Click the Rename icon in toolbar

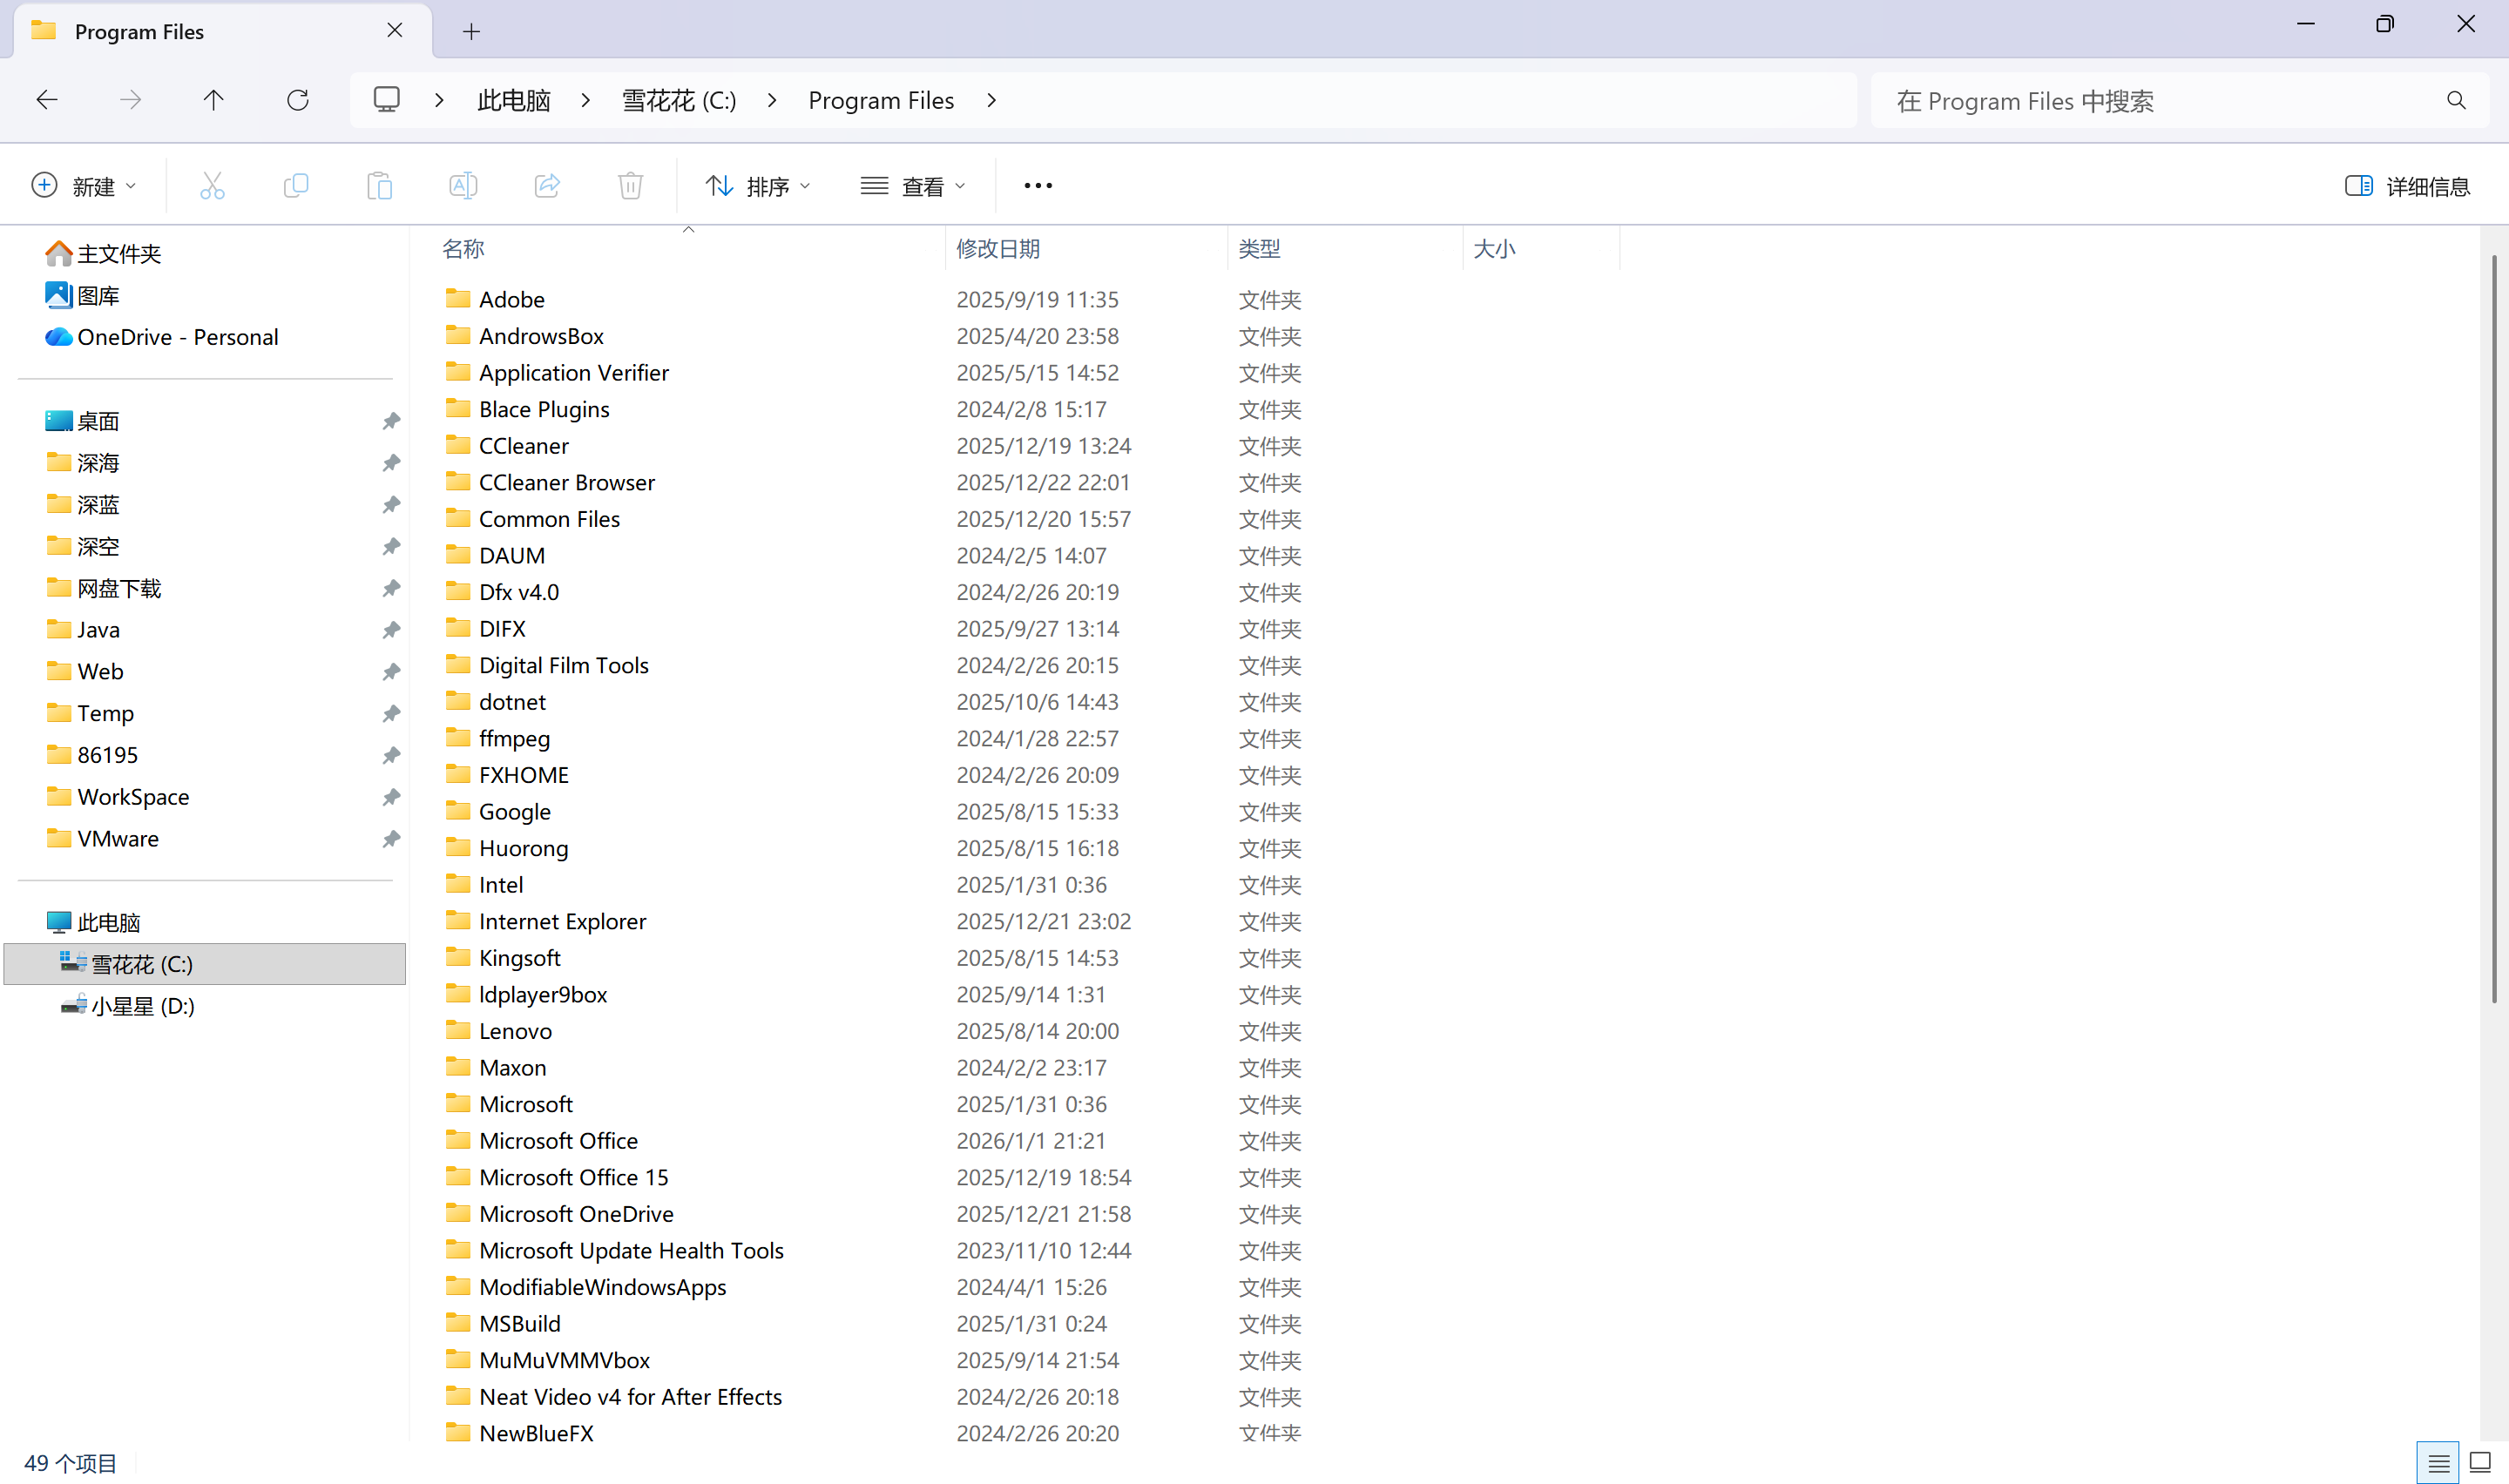[x=463, y=186]
